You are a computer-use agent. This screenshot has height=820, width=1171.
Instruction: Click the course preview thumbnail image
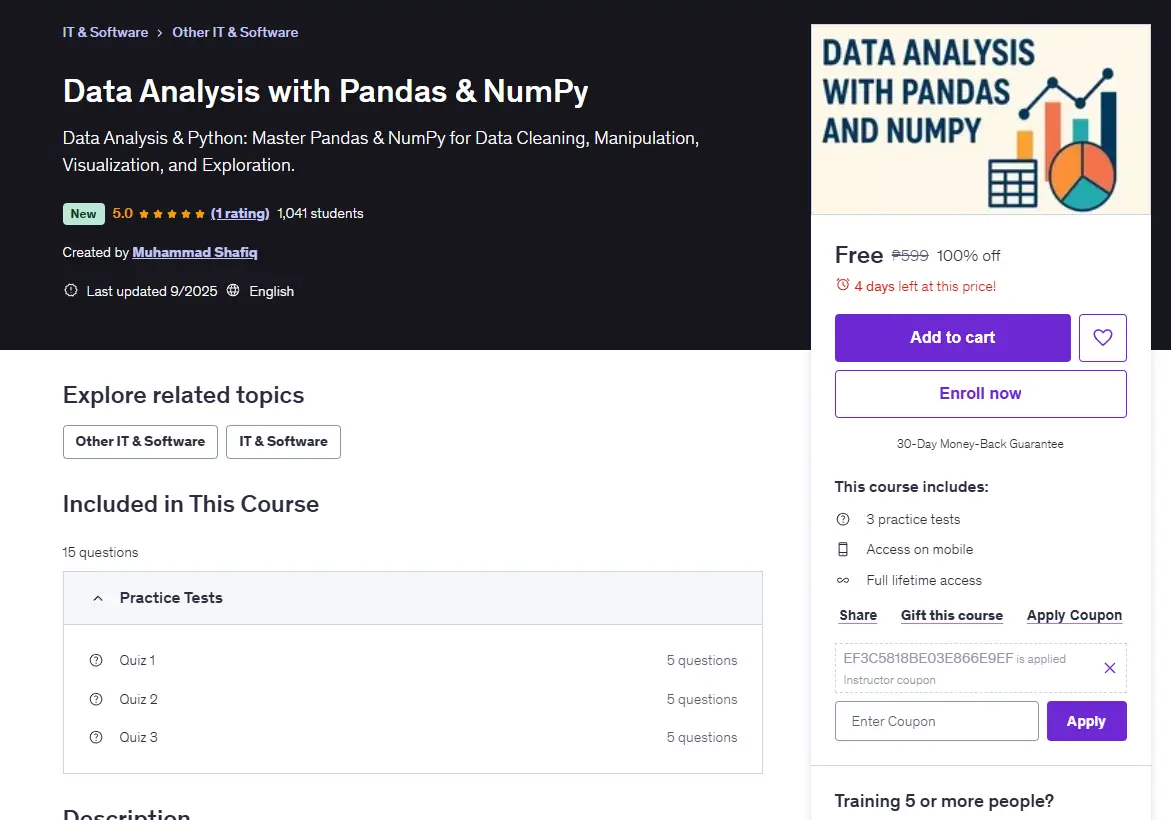(x=981, y=119)
